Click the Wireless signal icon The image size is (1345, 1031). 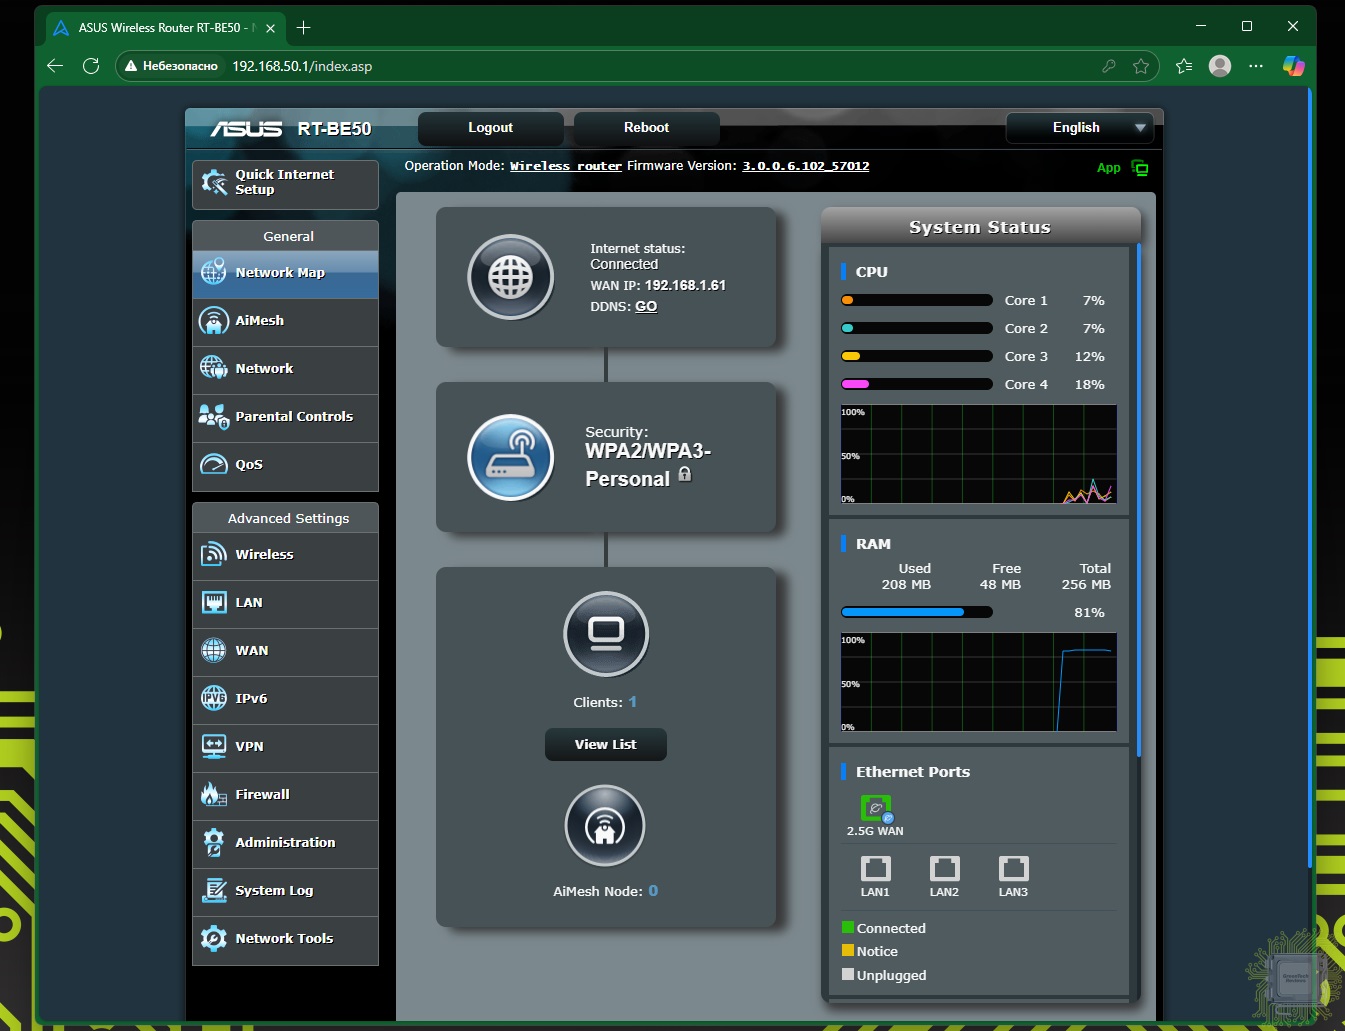pyautogui.click(x=214, y=554)
